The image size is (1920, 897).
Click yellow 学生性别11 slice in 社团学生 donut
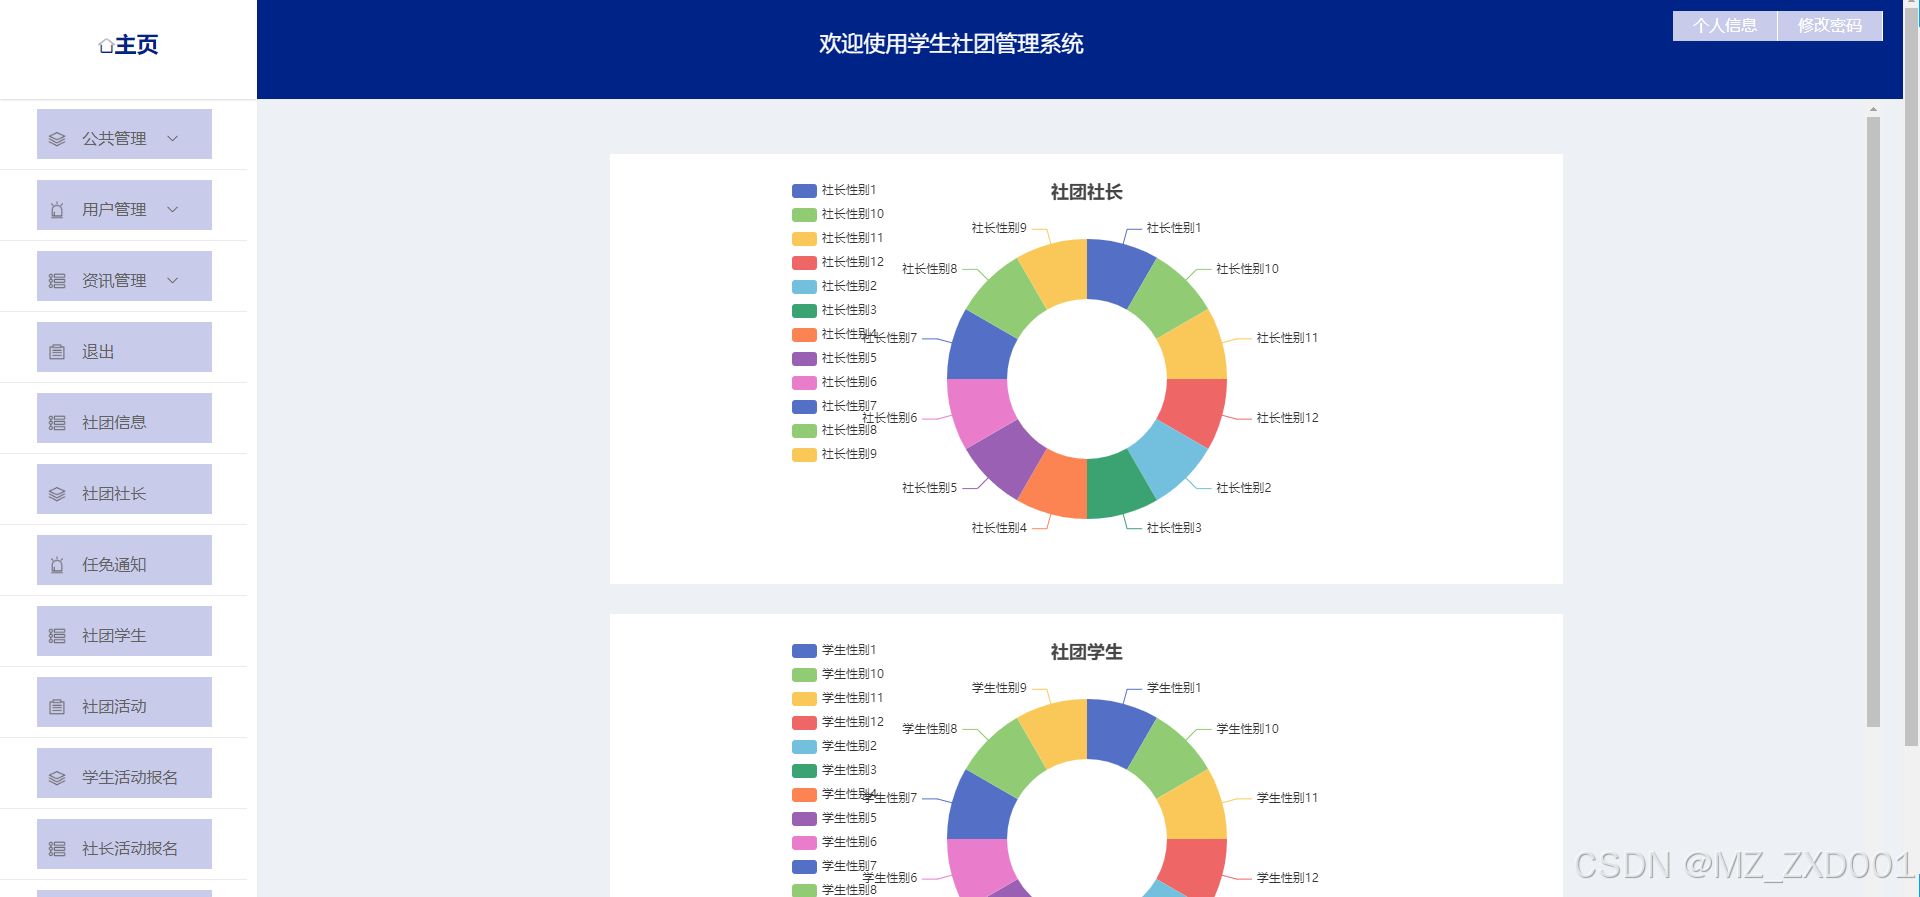1192,811
